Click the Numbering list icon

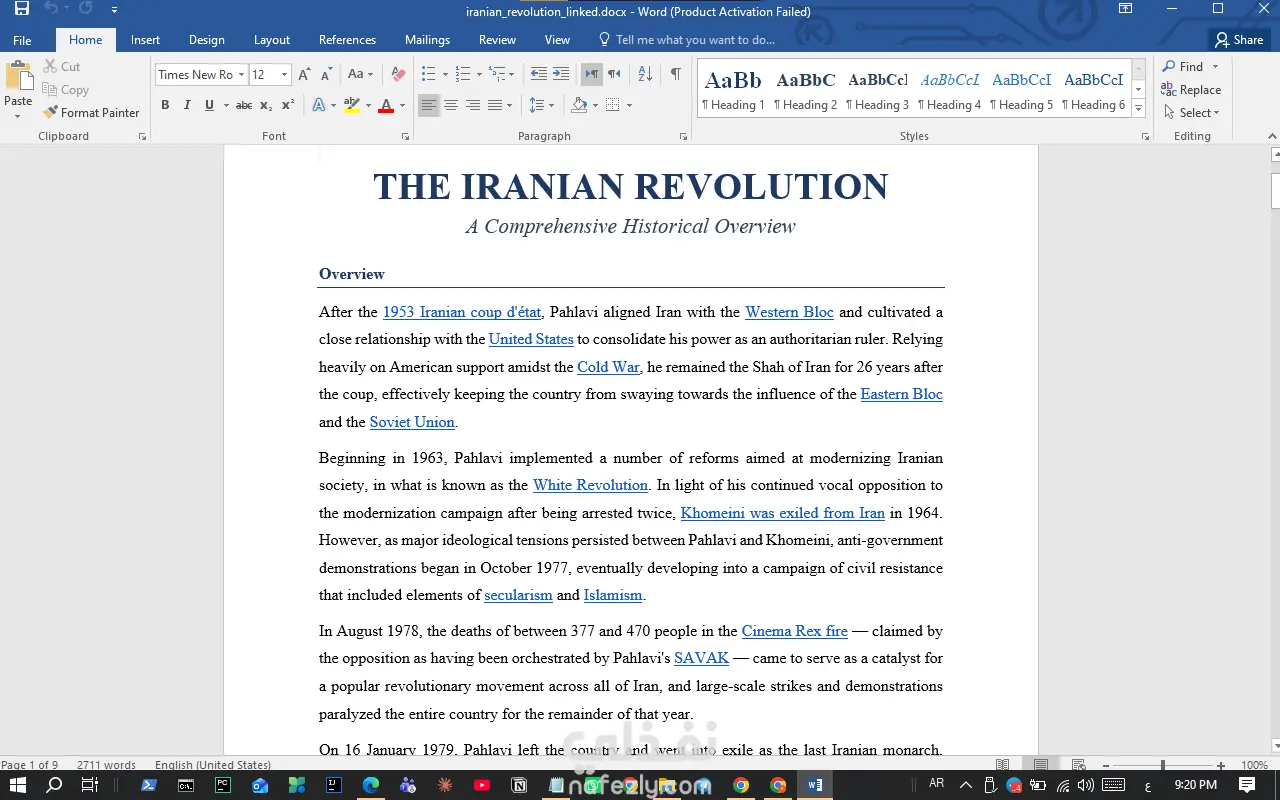tap(462, 75)
